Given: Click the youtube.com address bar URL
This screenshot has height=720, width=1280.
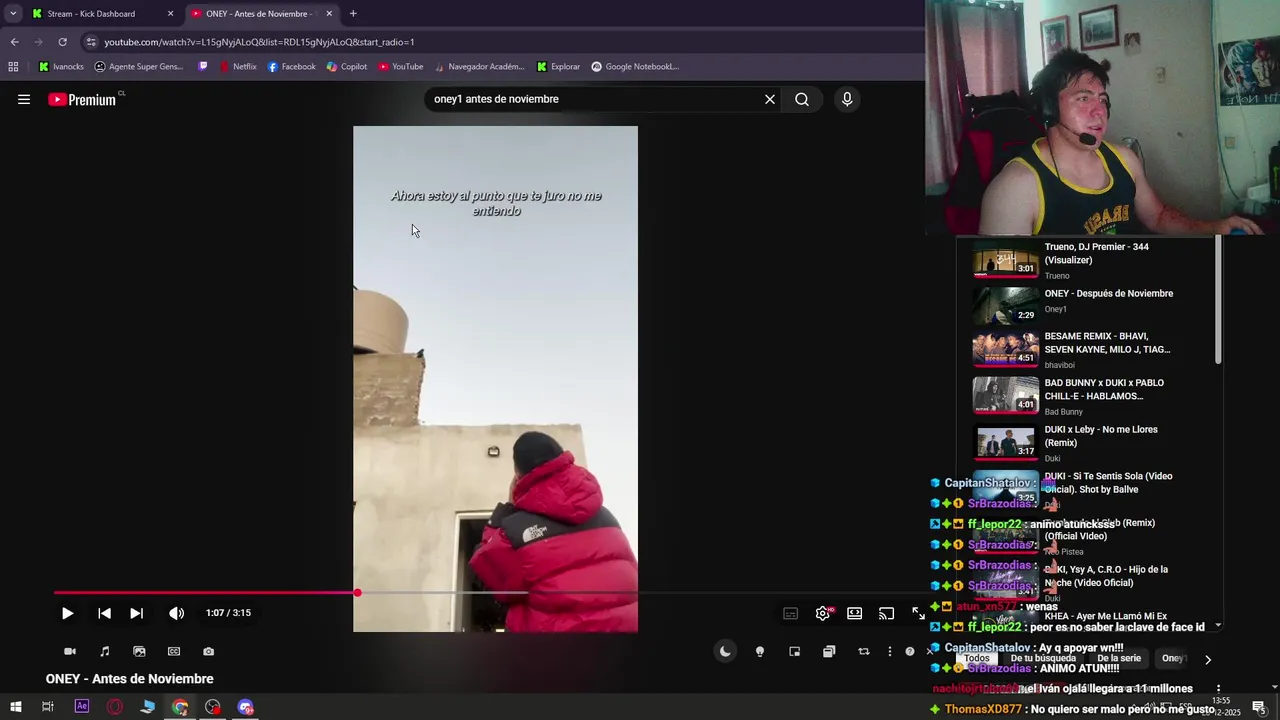Looking at the screenshot, I should click(x=259, y=42).
